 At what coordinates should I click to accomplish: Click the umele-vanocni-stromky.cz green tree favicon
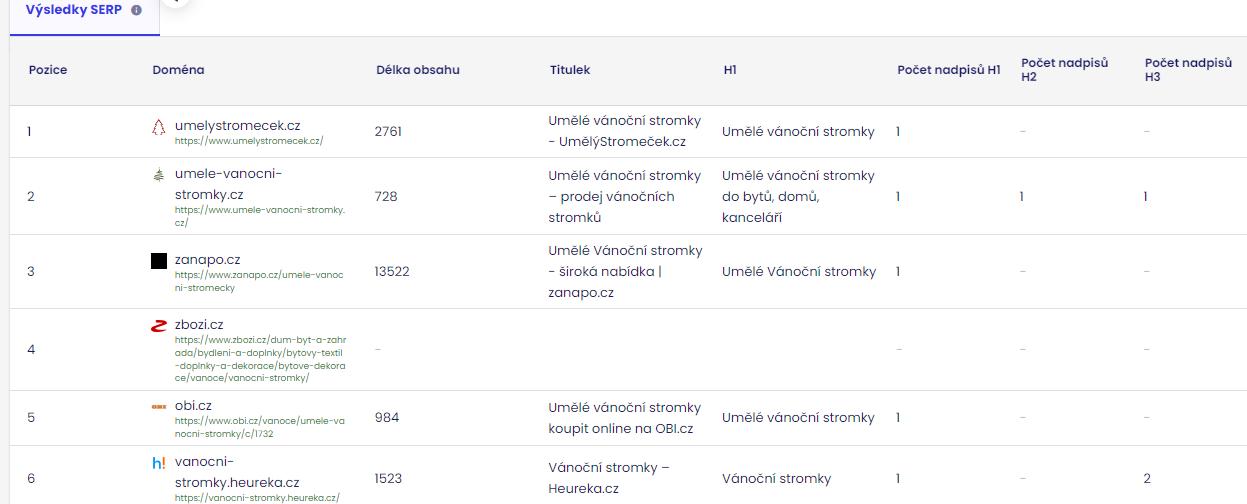pos(158,174)
